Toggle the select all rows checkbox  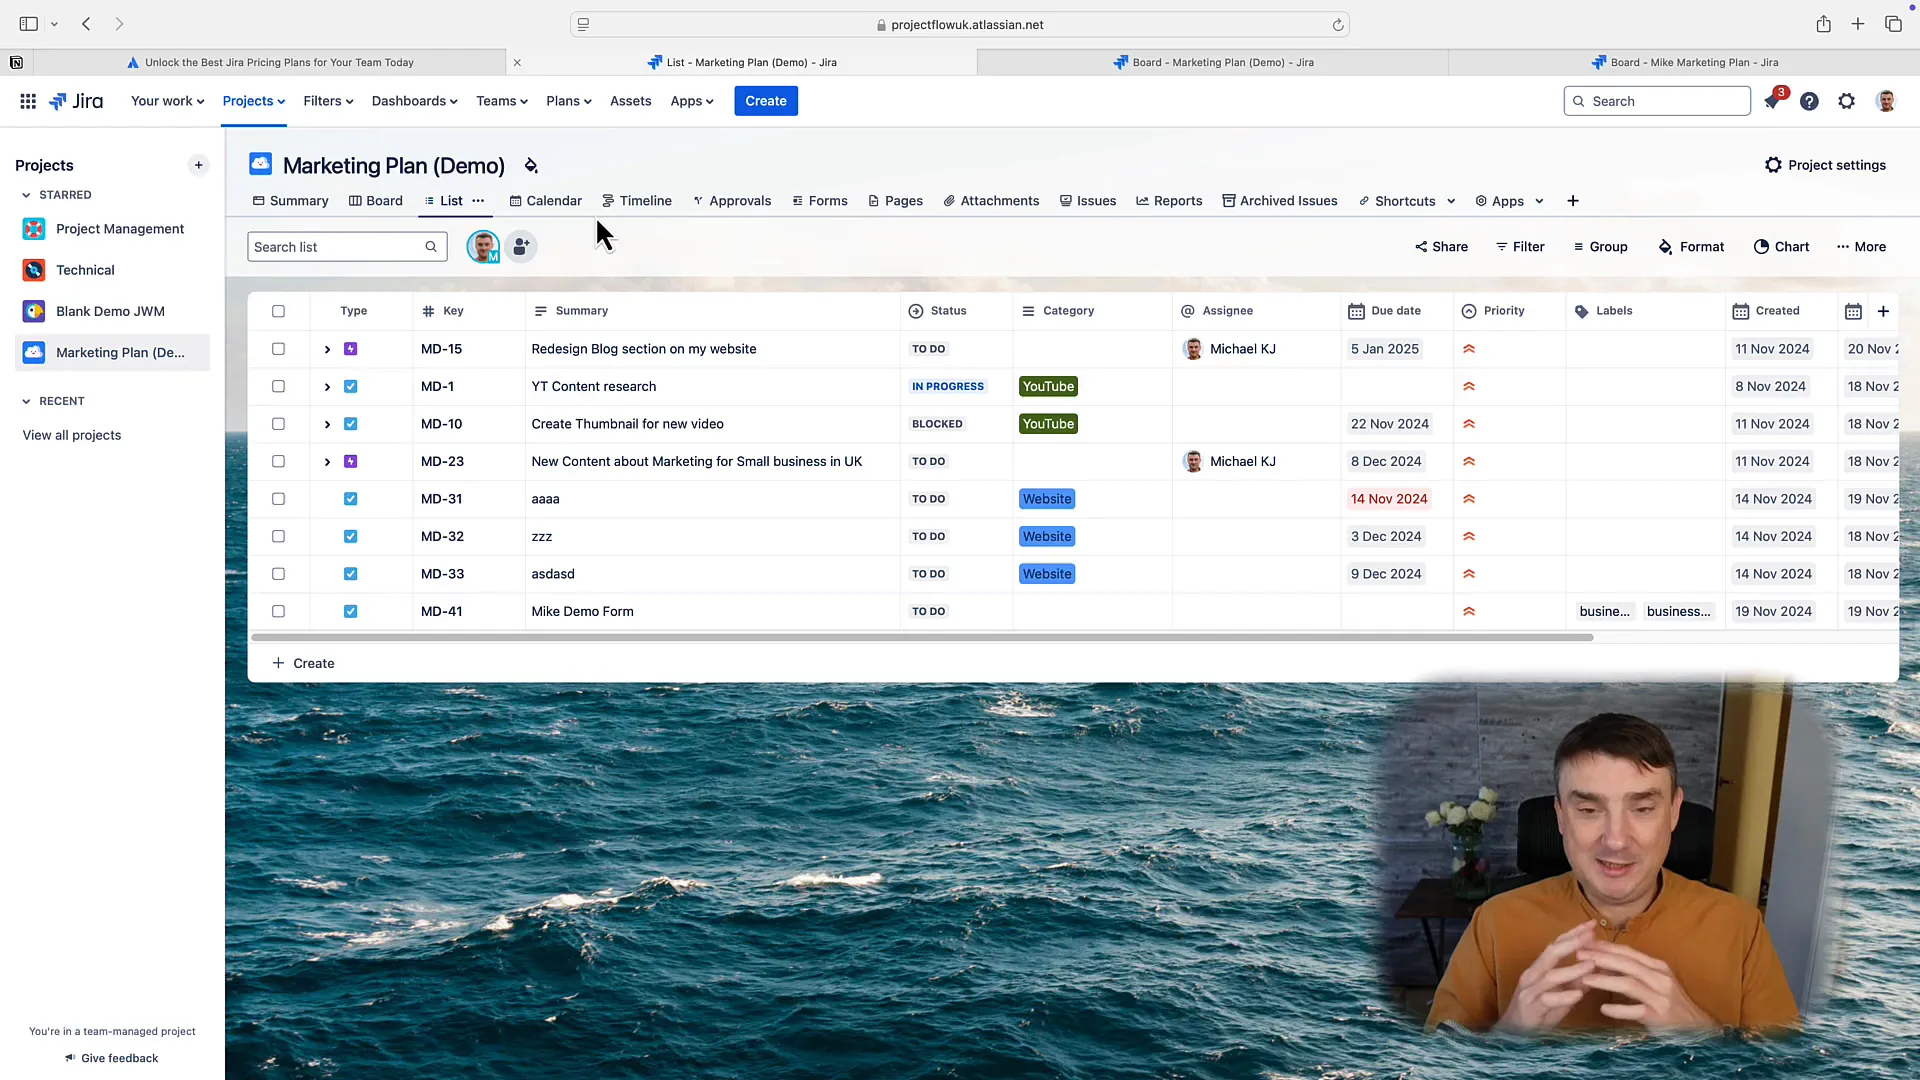coord(278,311)
